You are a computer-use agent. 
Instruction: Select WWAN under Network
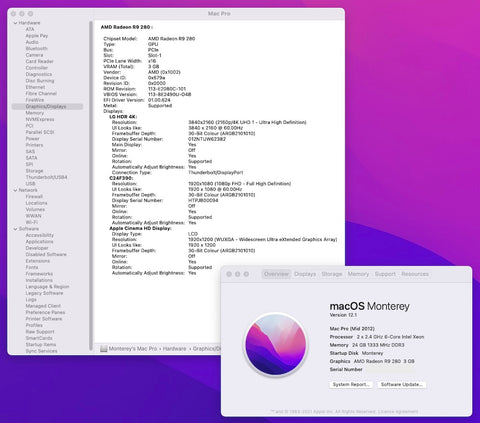[33, 216]
